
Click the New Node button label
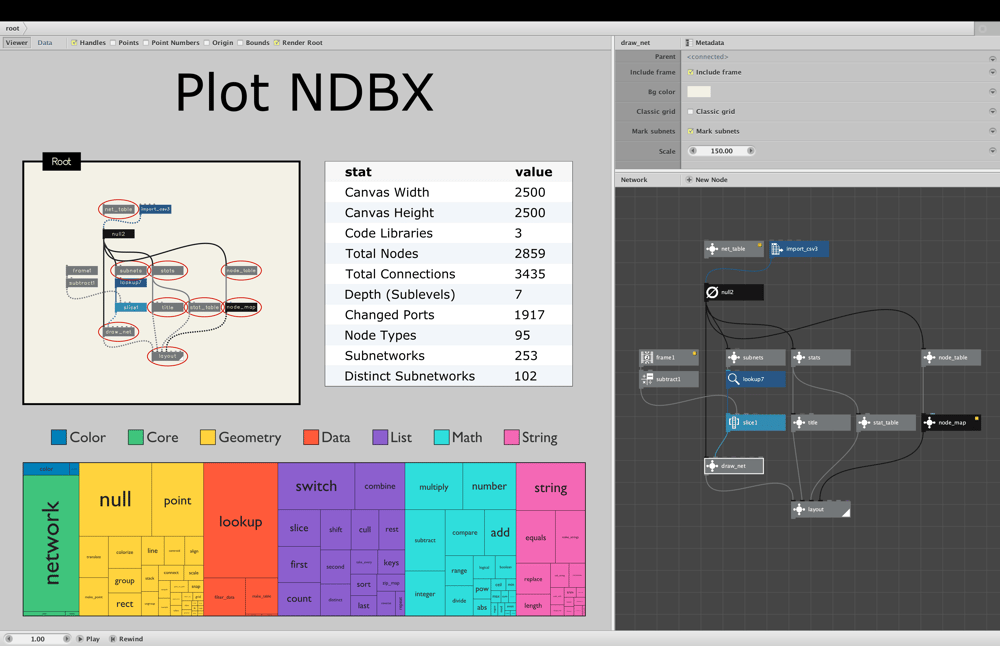point(711,180)
